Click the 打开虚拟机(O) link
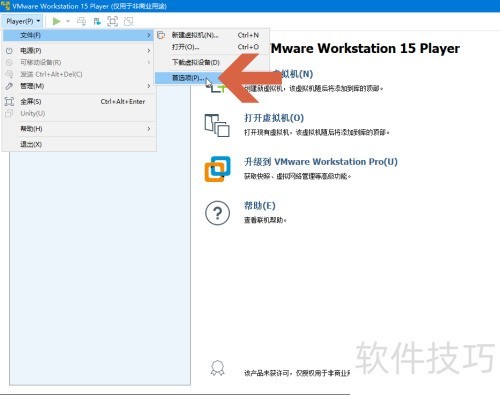Screen dimensions: 500x395 point(274,118)
